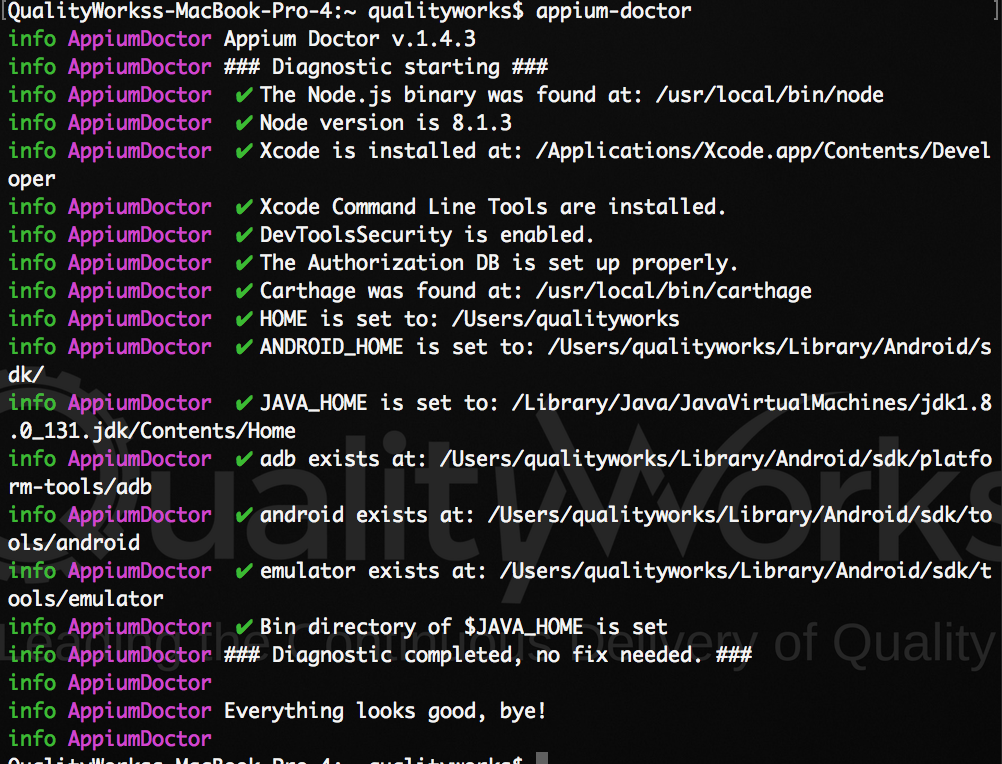Click the checkmark before 'adb exists at'

click(243, 459)
